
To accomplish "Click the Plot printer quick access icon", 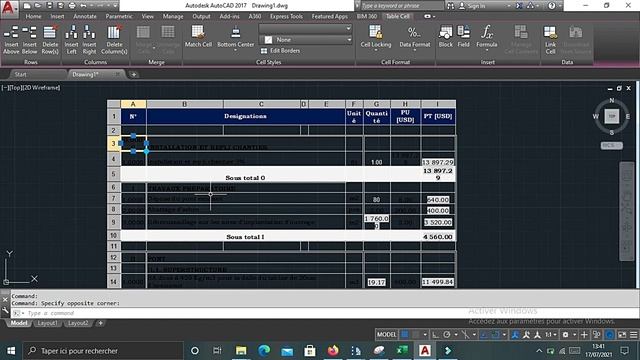I will (x=72, y=6).
